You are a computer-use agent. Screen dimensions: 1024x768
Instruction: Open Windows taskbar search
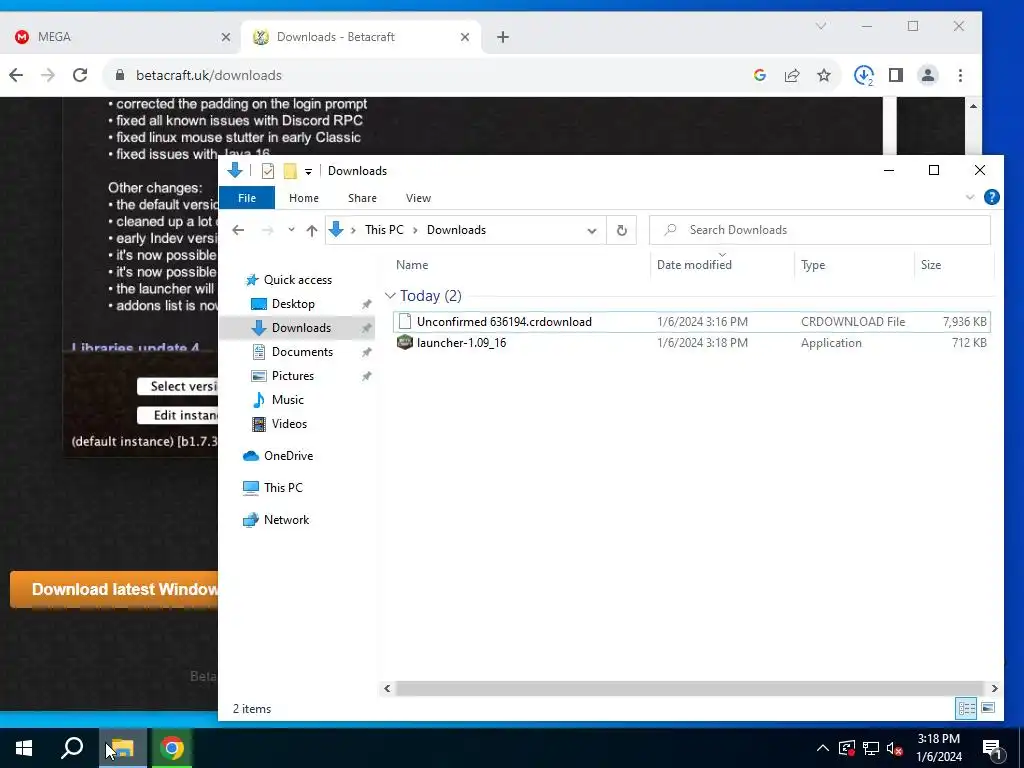(x=72, y=748)
